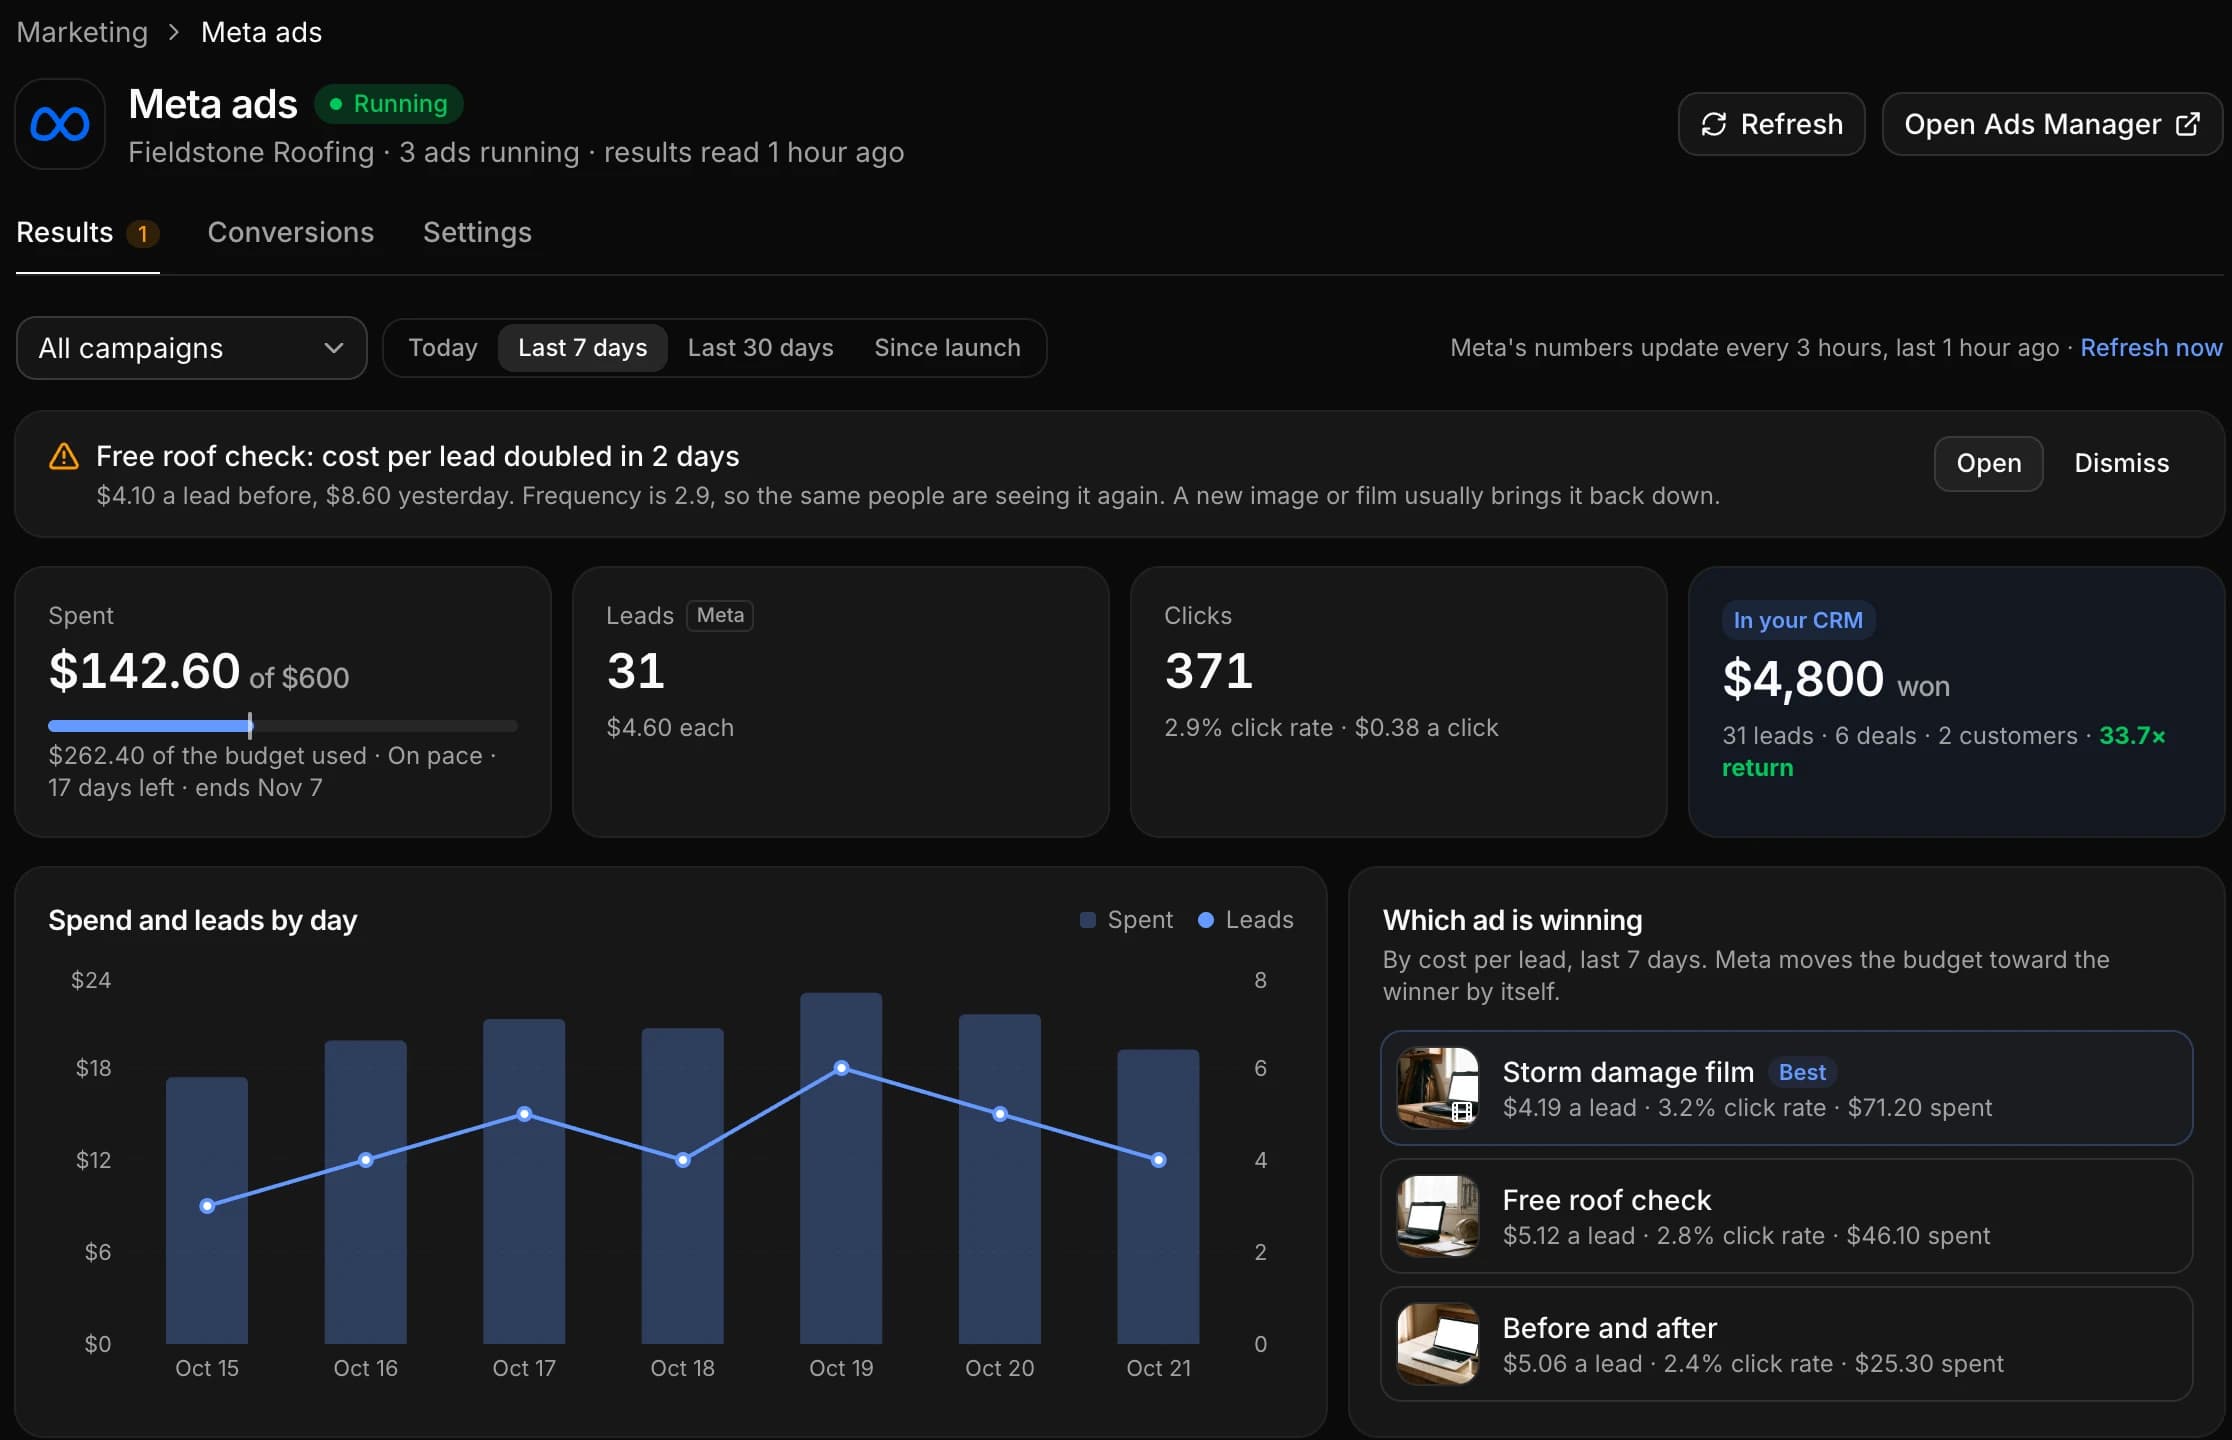Click the Refresh button
2232x1440 pixels.
[1771, 124]
